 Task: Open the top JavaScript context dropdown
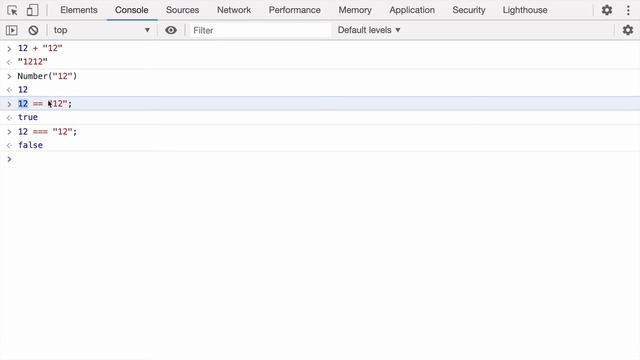(x=102, y=30)
